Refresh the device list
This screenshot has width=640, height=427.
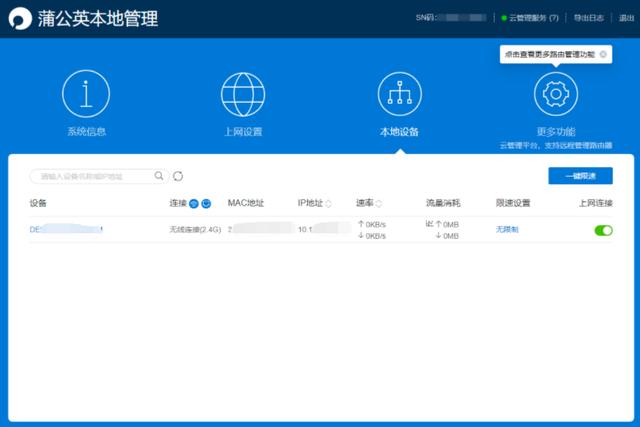tap(178, 176)
